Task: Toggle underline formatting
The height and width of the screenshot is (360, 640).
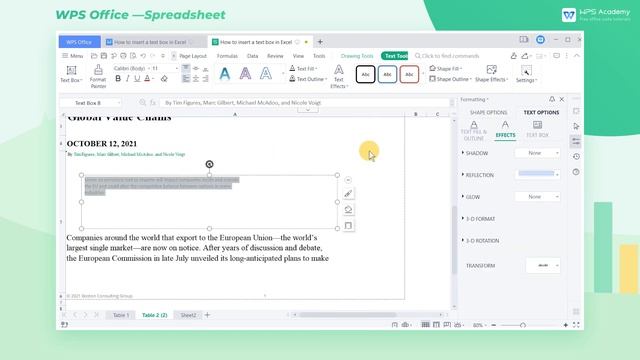Action: click(x=137, y=79)
